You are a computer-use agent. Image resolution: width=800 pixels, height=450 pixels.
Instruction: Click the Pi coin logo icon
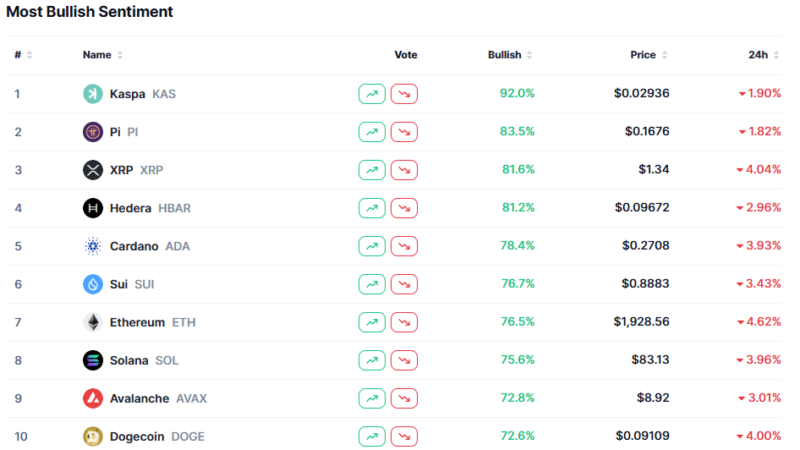tap(92, 132)
